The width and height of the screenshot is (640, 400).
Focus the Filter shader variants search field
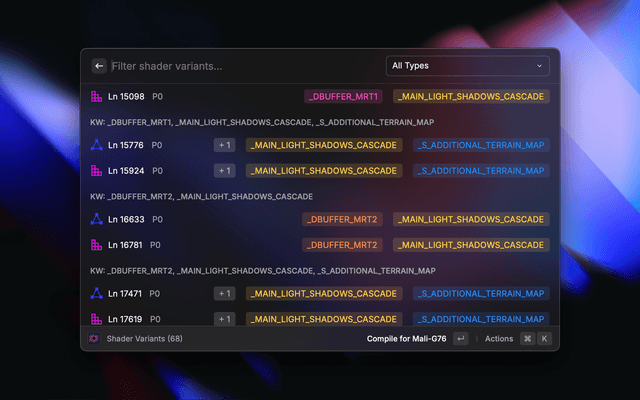tap(240, 66)
